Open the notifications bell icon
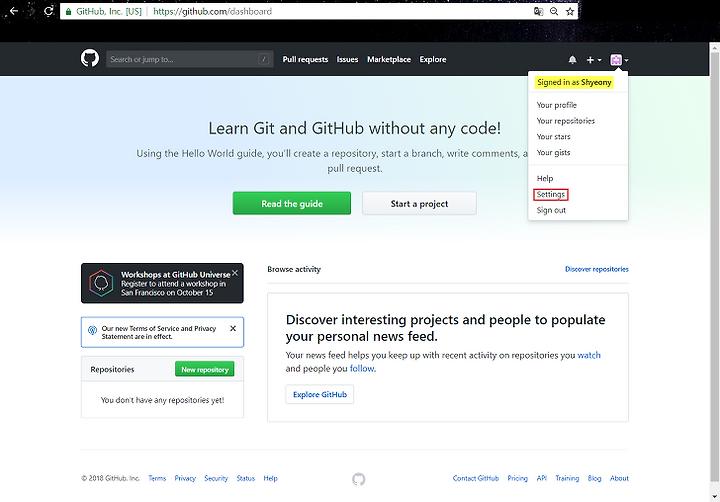The image size is (720, 502). point(572,60)
